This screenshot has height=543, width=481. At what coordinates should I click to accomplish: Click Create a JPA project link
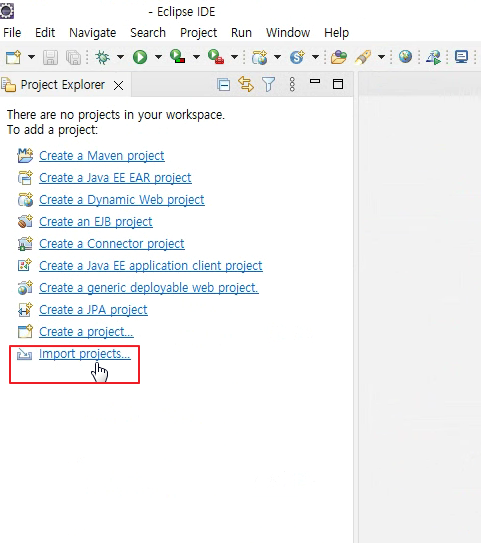click(93, 310)
